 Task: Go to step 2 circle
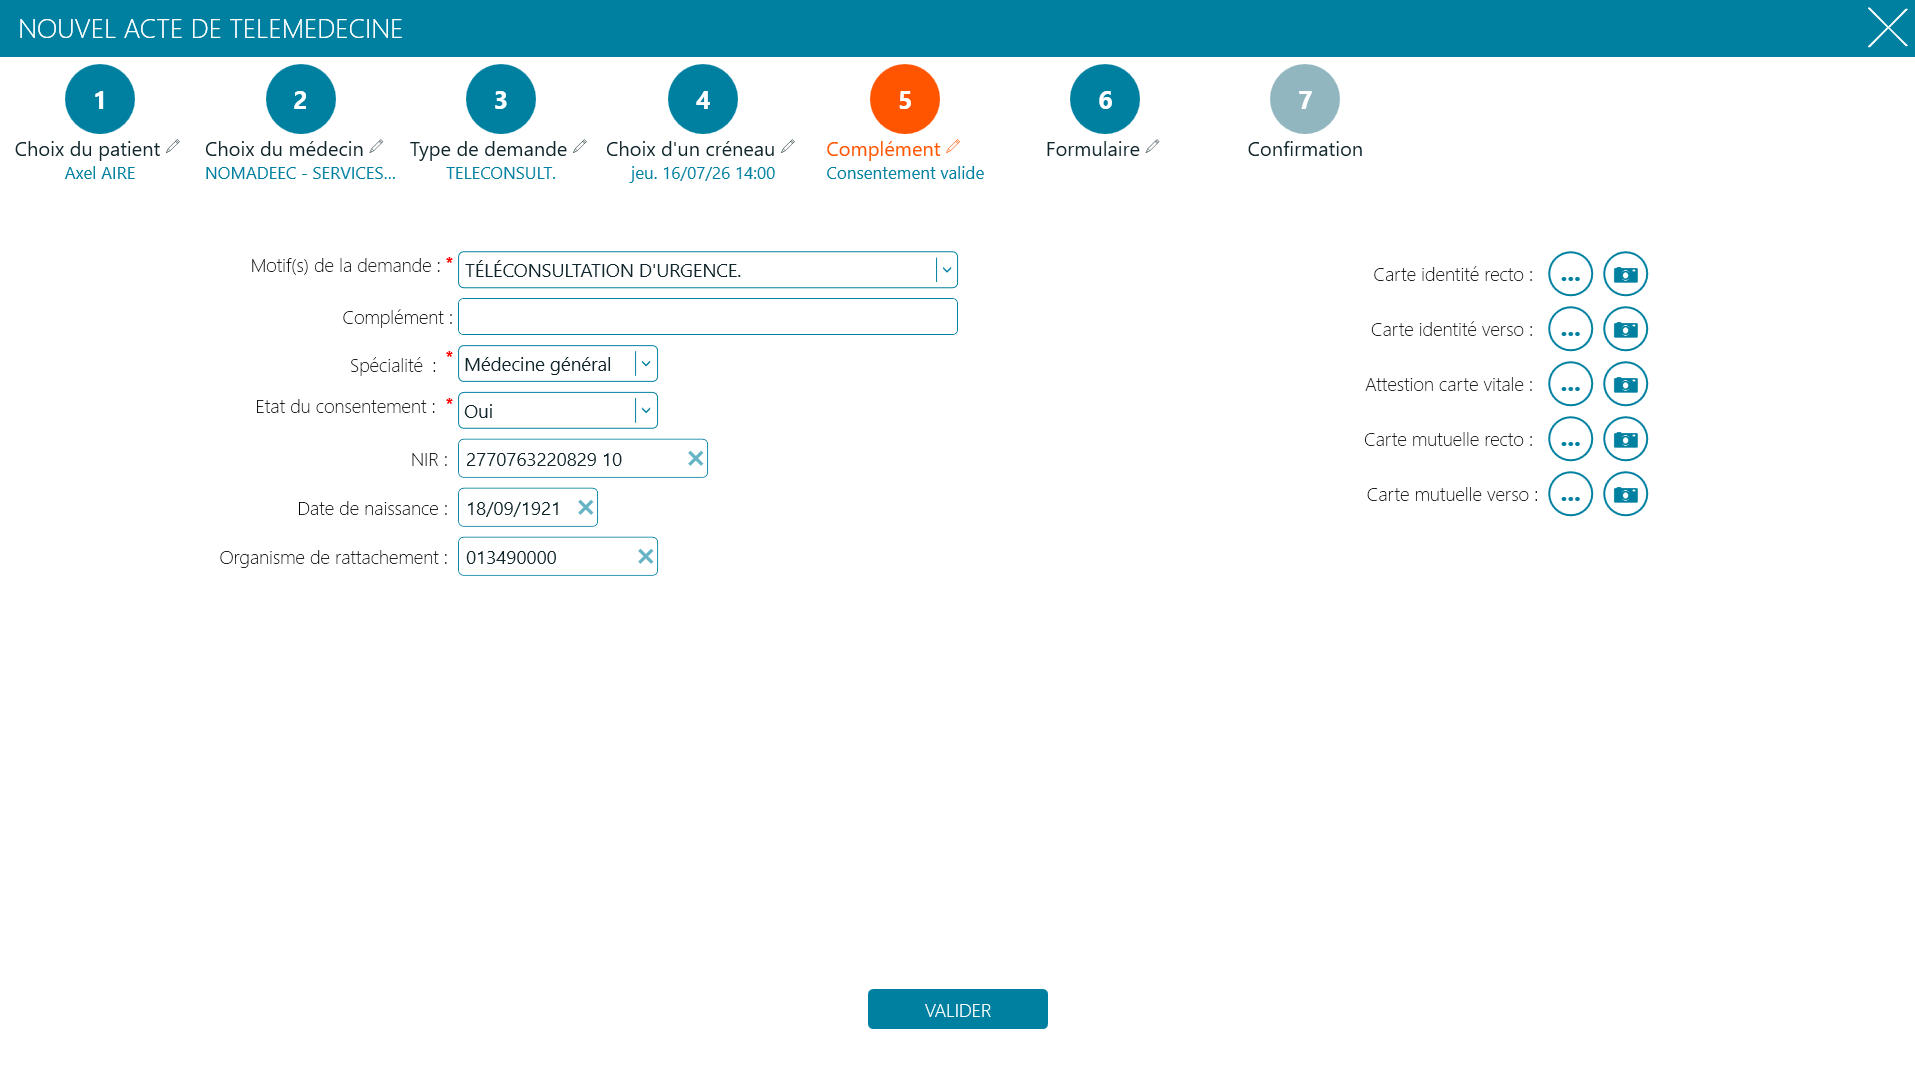(x=300, y=99)
